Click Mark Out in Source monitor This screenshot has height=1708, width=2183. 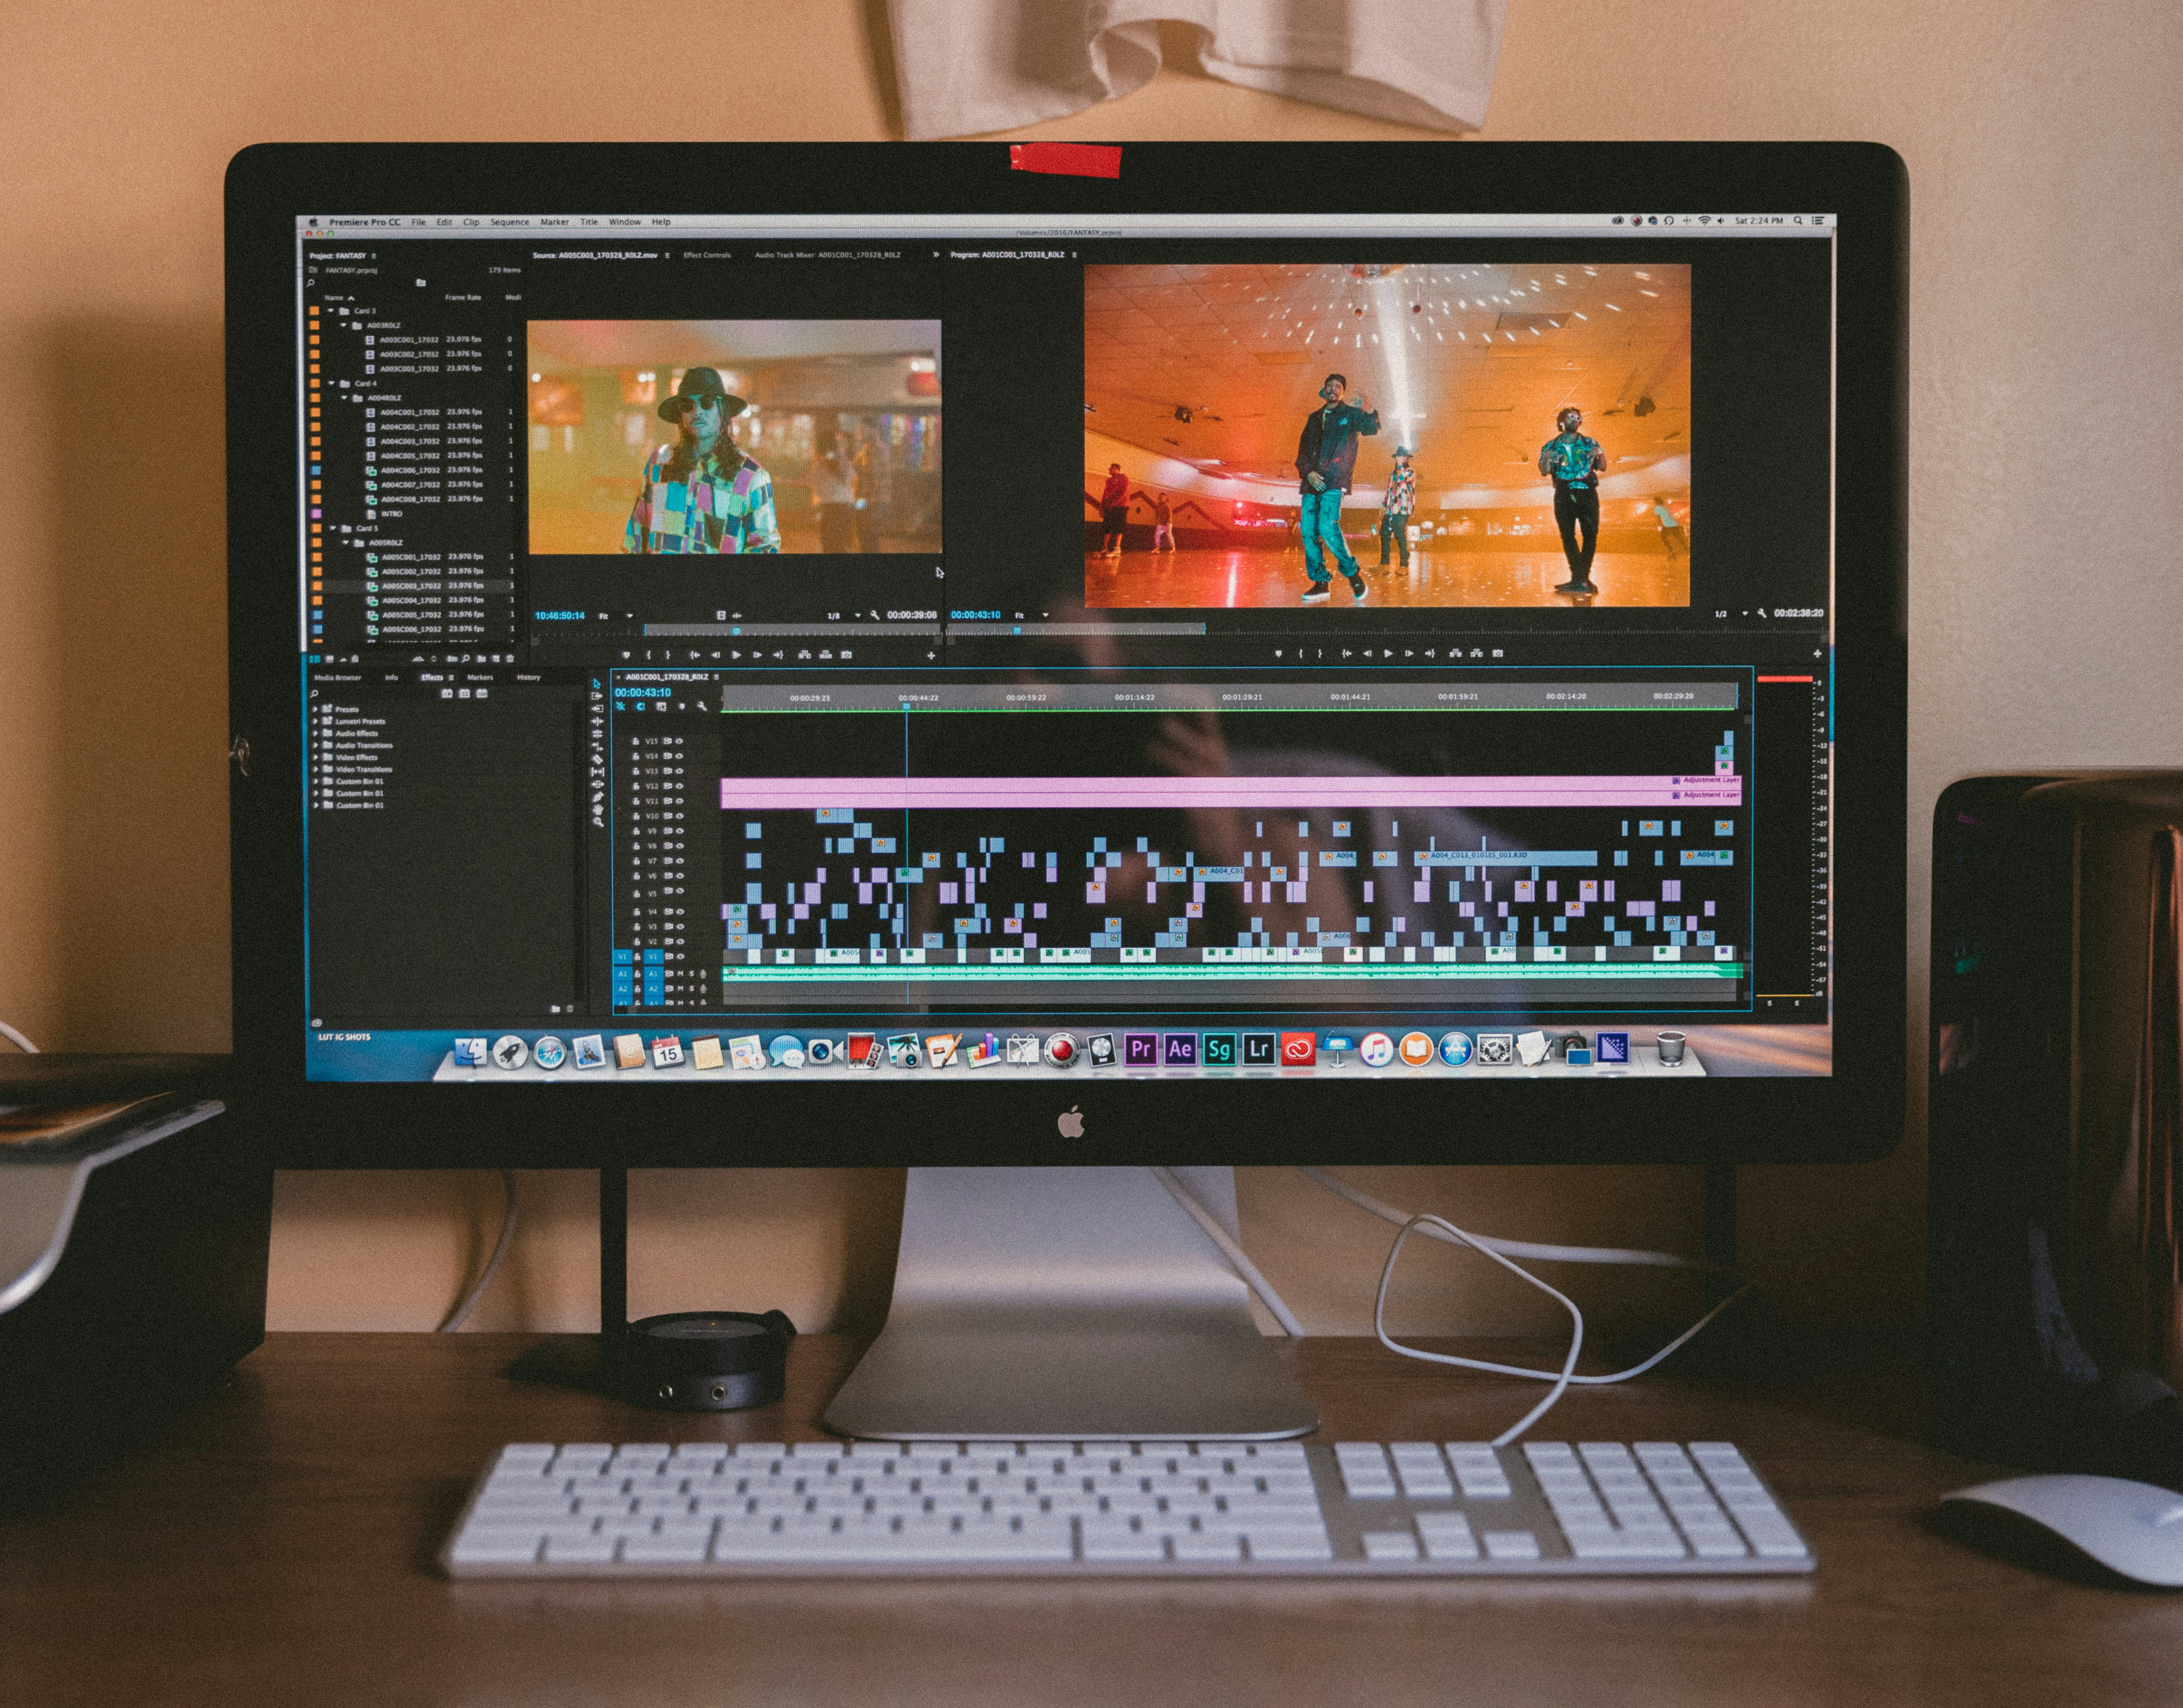coord(668,655)
